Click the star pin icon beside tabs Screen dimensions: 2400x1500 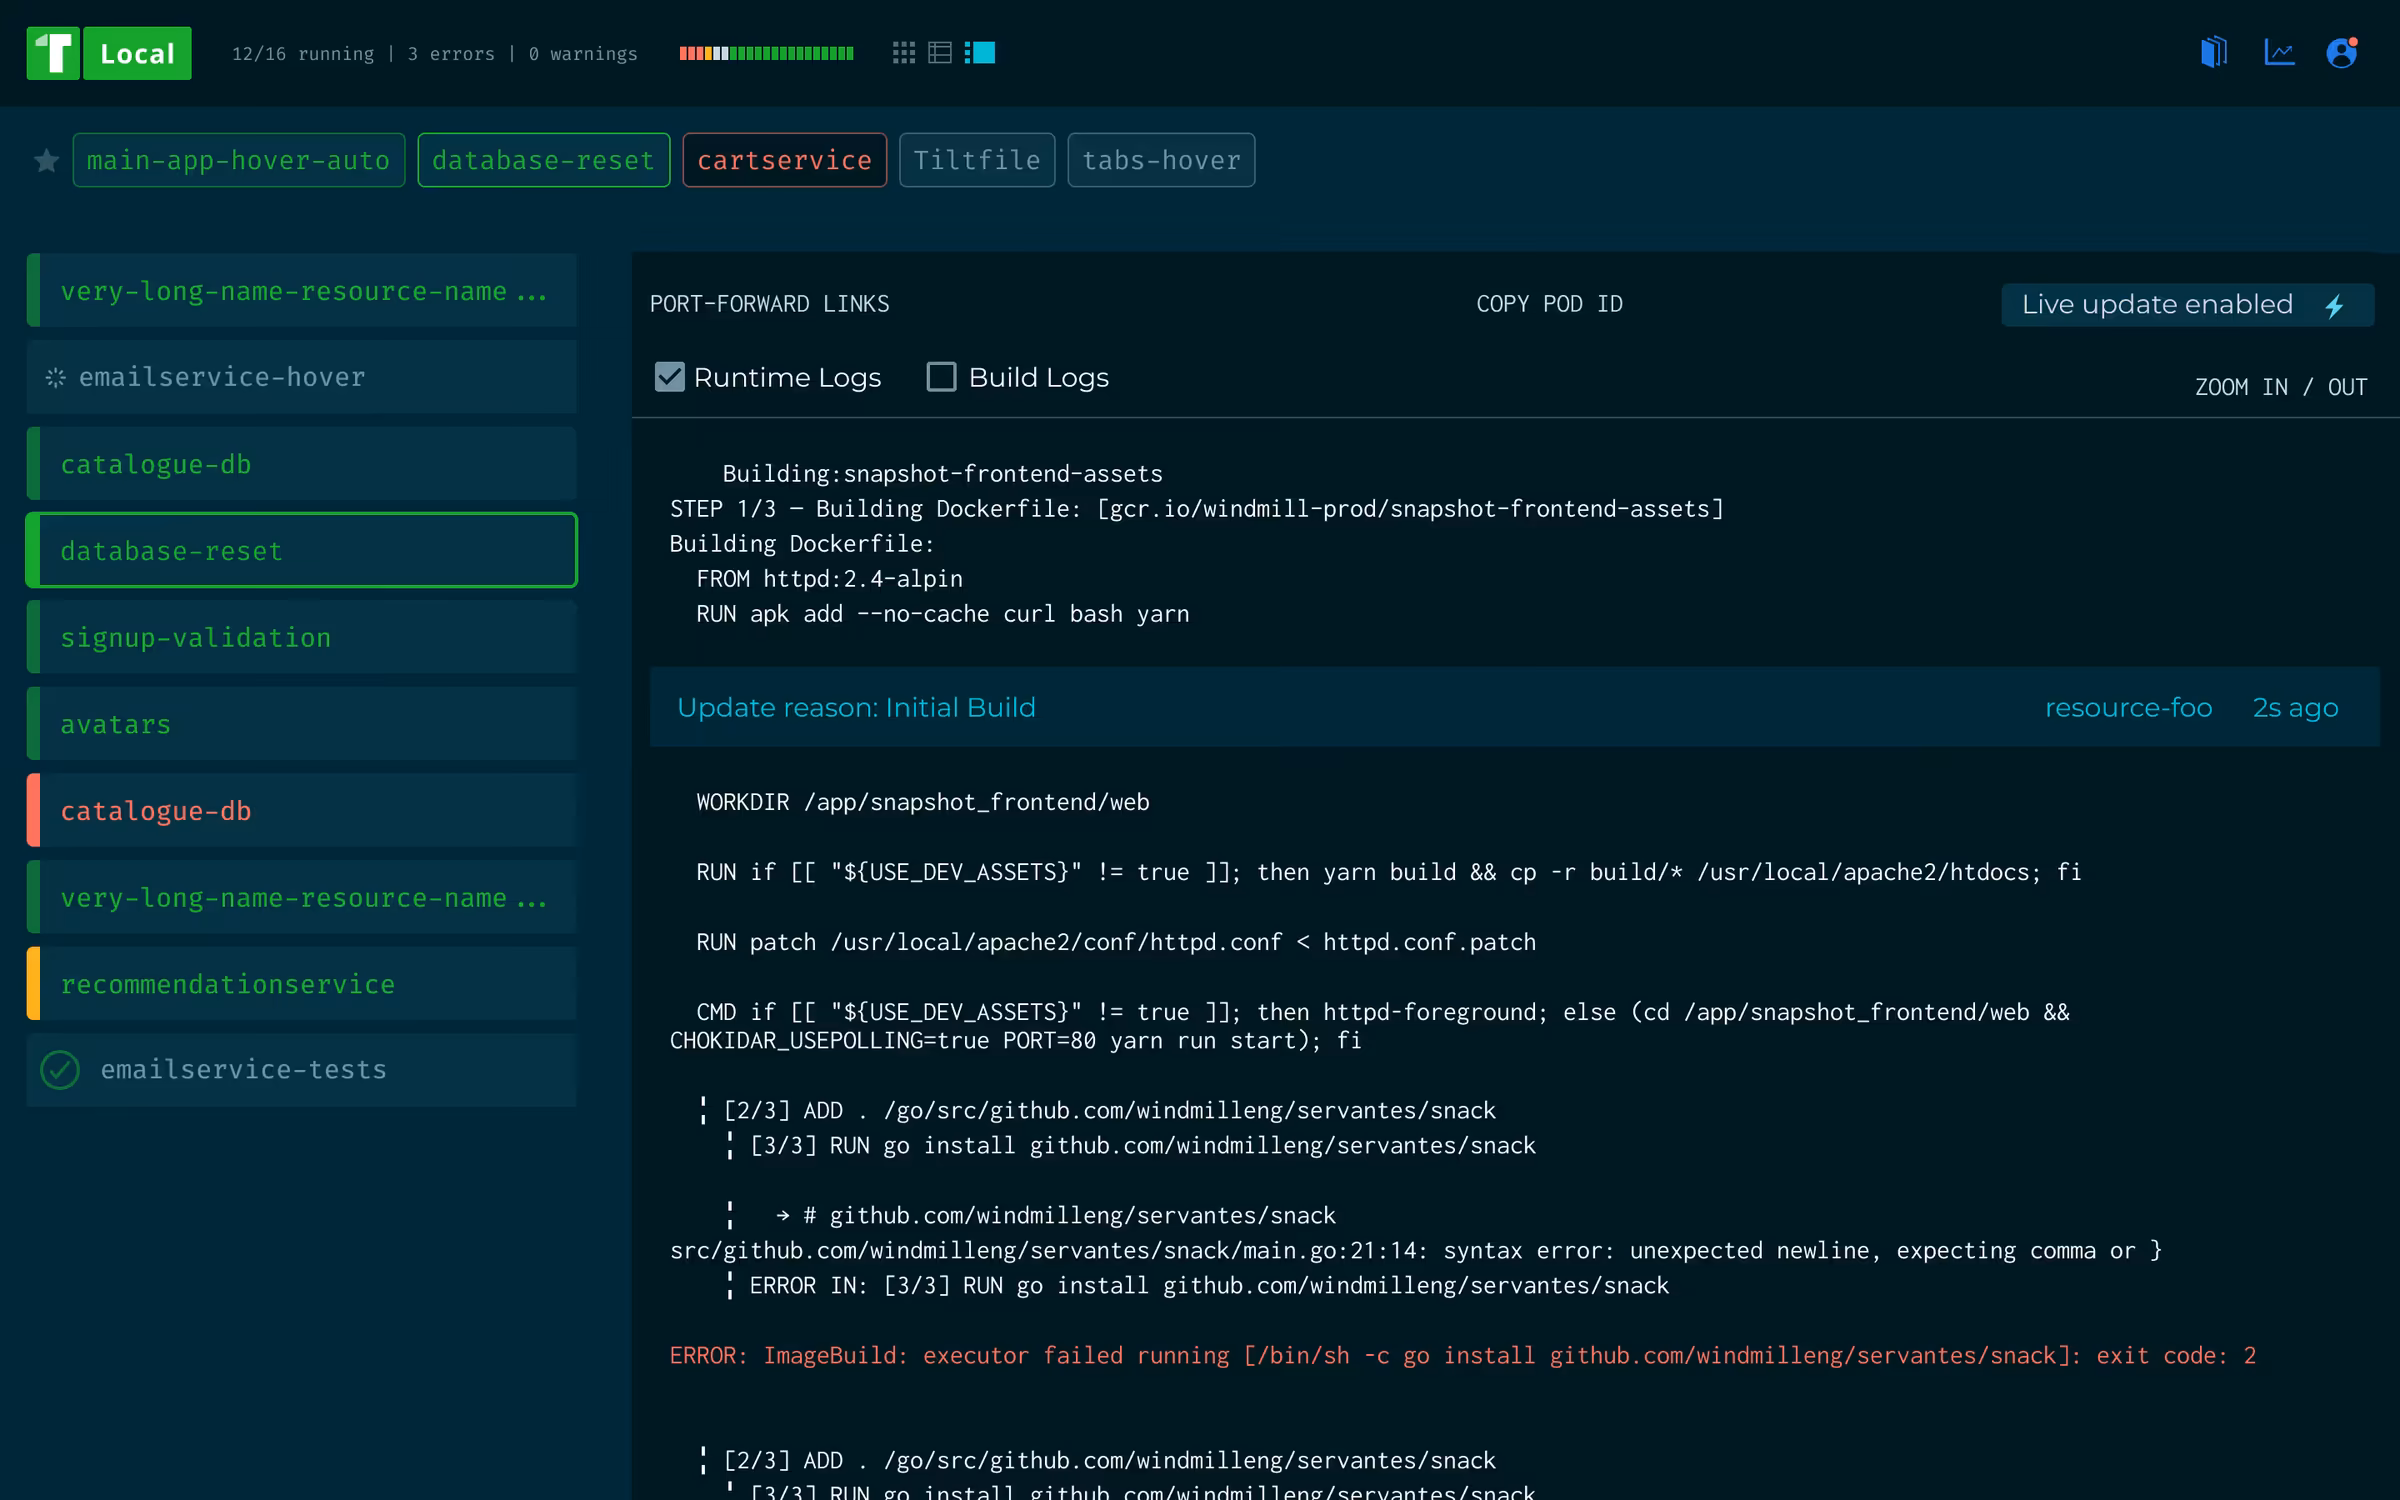[46, 160]
